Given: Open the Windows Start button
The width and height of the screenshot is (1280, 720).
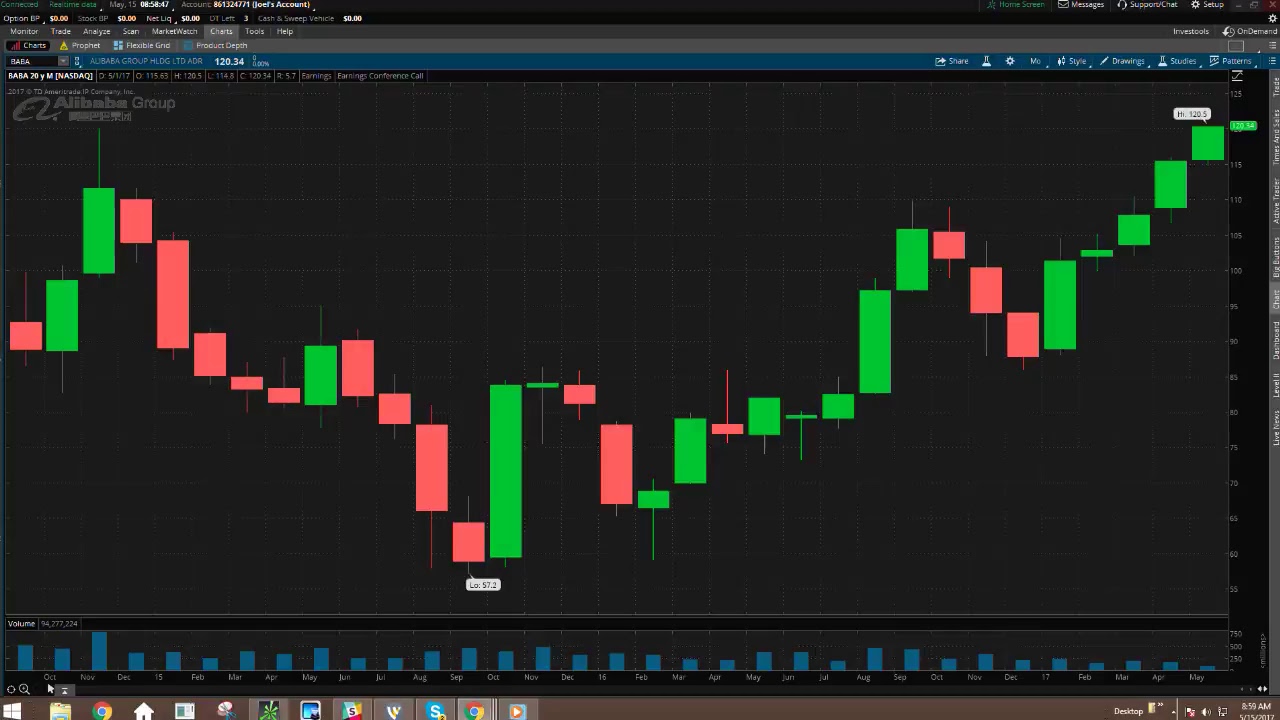Looking at the screenshot, I should pos(14,711).
